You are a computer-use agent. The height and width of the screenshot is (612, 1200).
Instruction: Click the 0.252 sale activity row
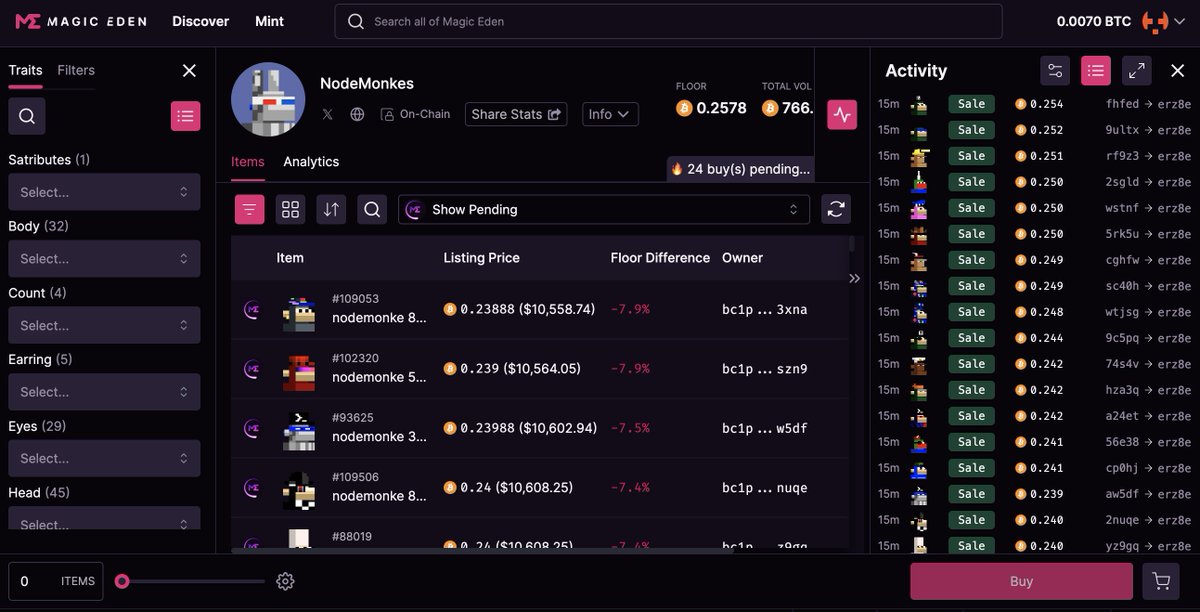coord(1035,130)
